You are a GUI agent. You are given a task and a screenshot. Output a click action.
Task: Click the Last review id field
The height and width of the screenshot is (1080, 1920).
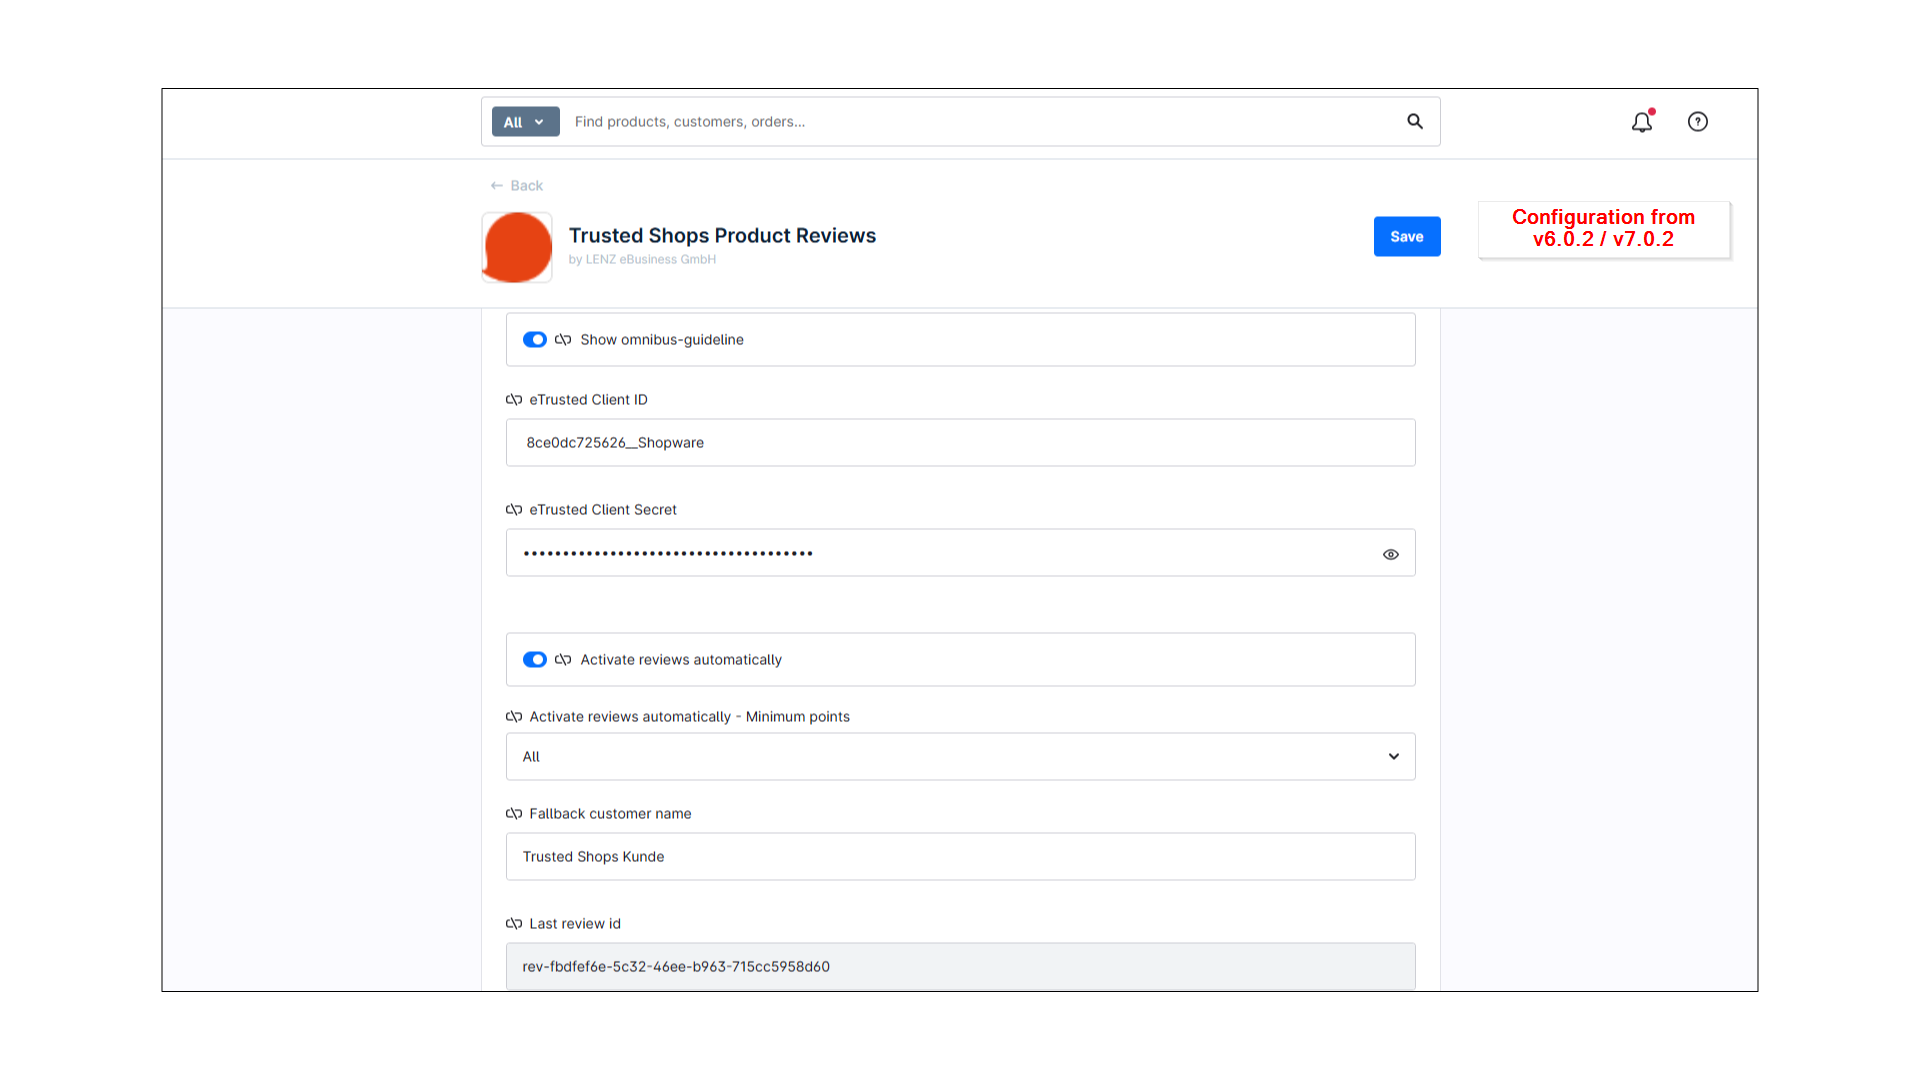tap(961, 967)
